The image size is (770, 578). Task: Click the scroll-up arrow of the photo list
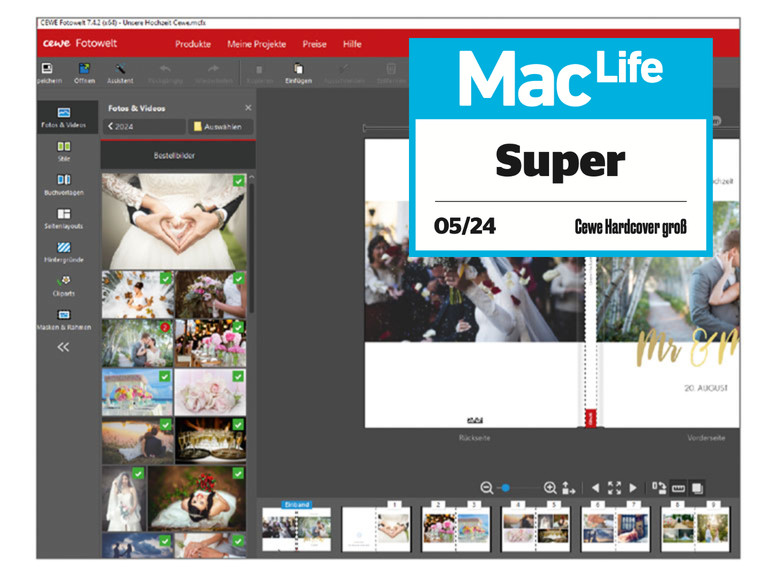[x=251, y=177]
